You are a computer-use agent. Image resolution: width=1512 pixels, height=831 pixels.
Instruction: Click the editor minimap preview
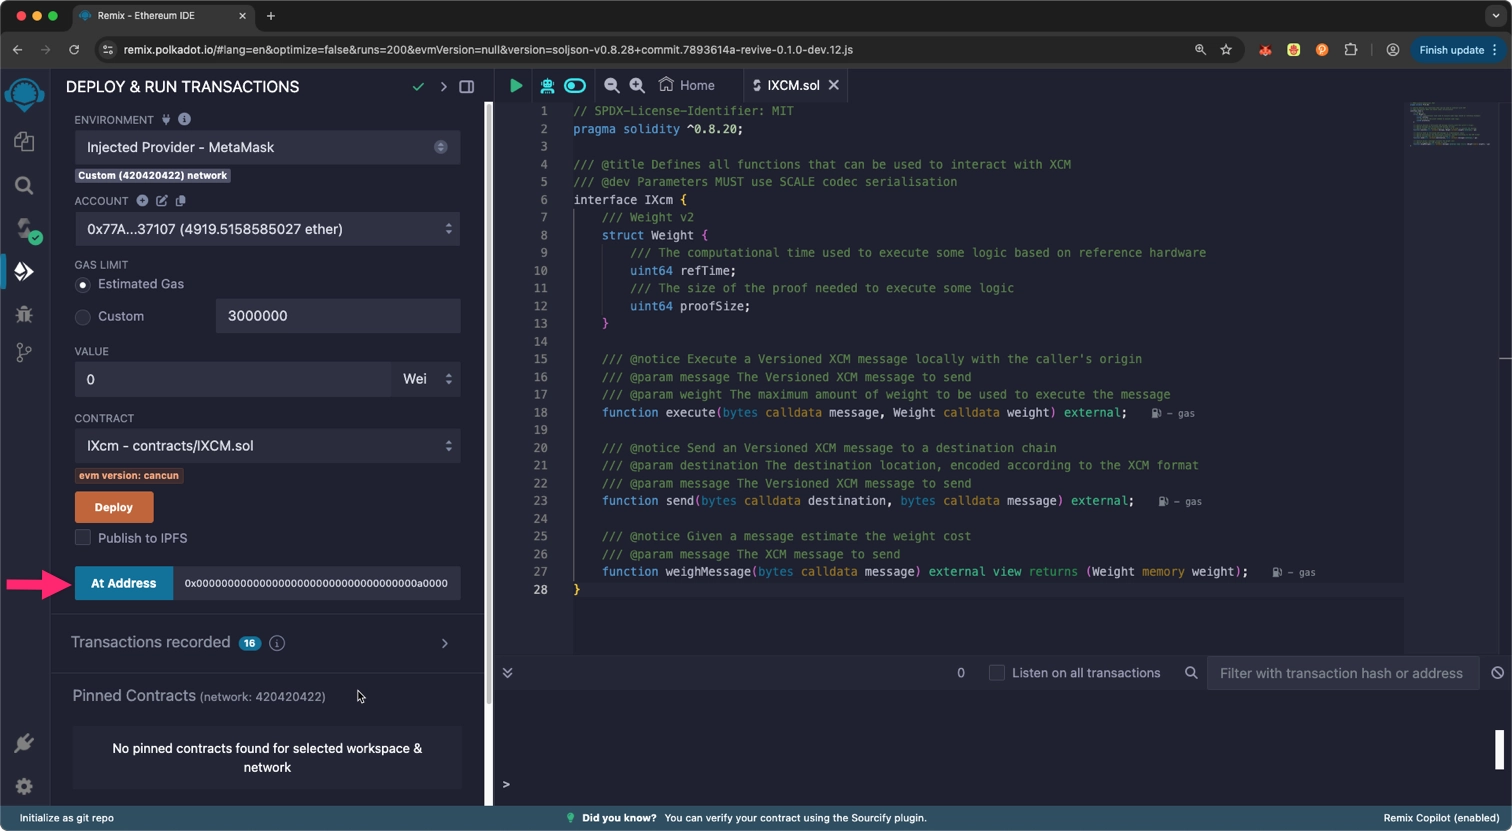(1451, 124)
